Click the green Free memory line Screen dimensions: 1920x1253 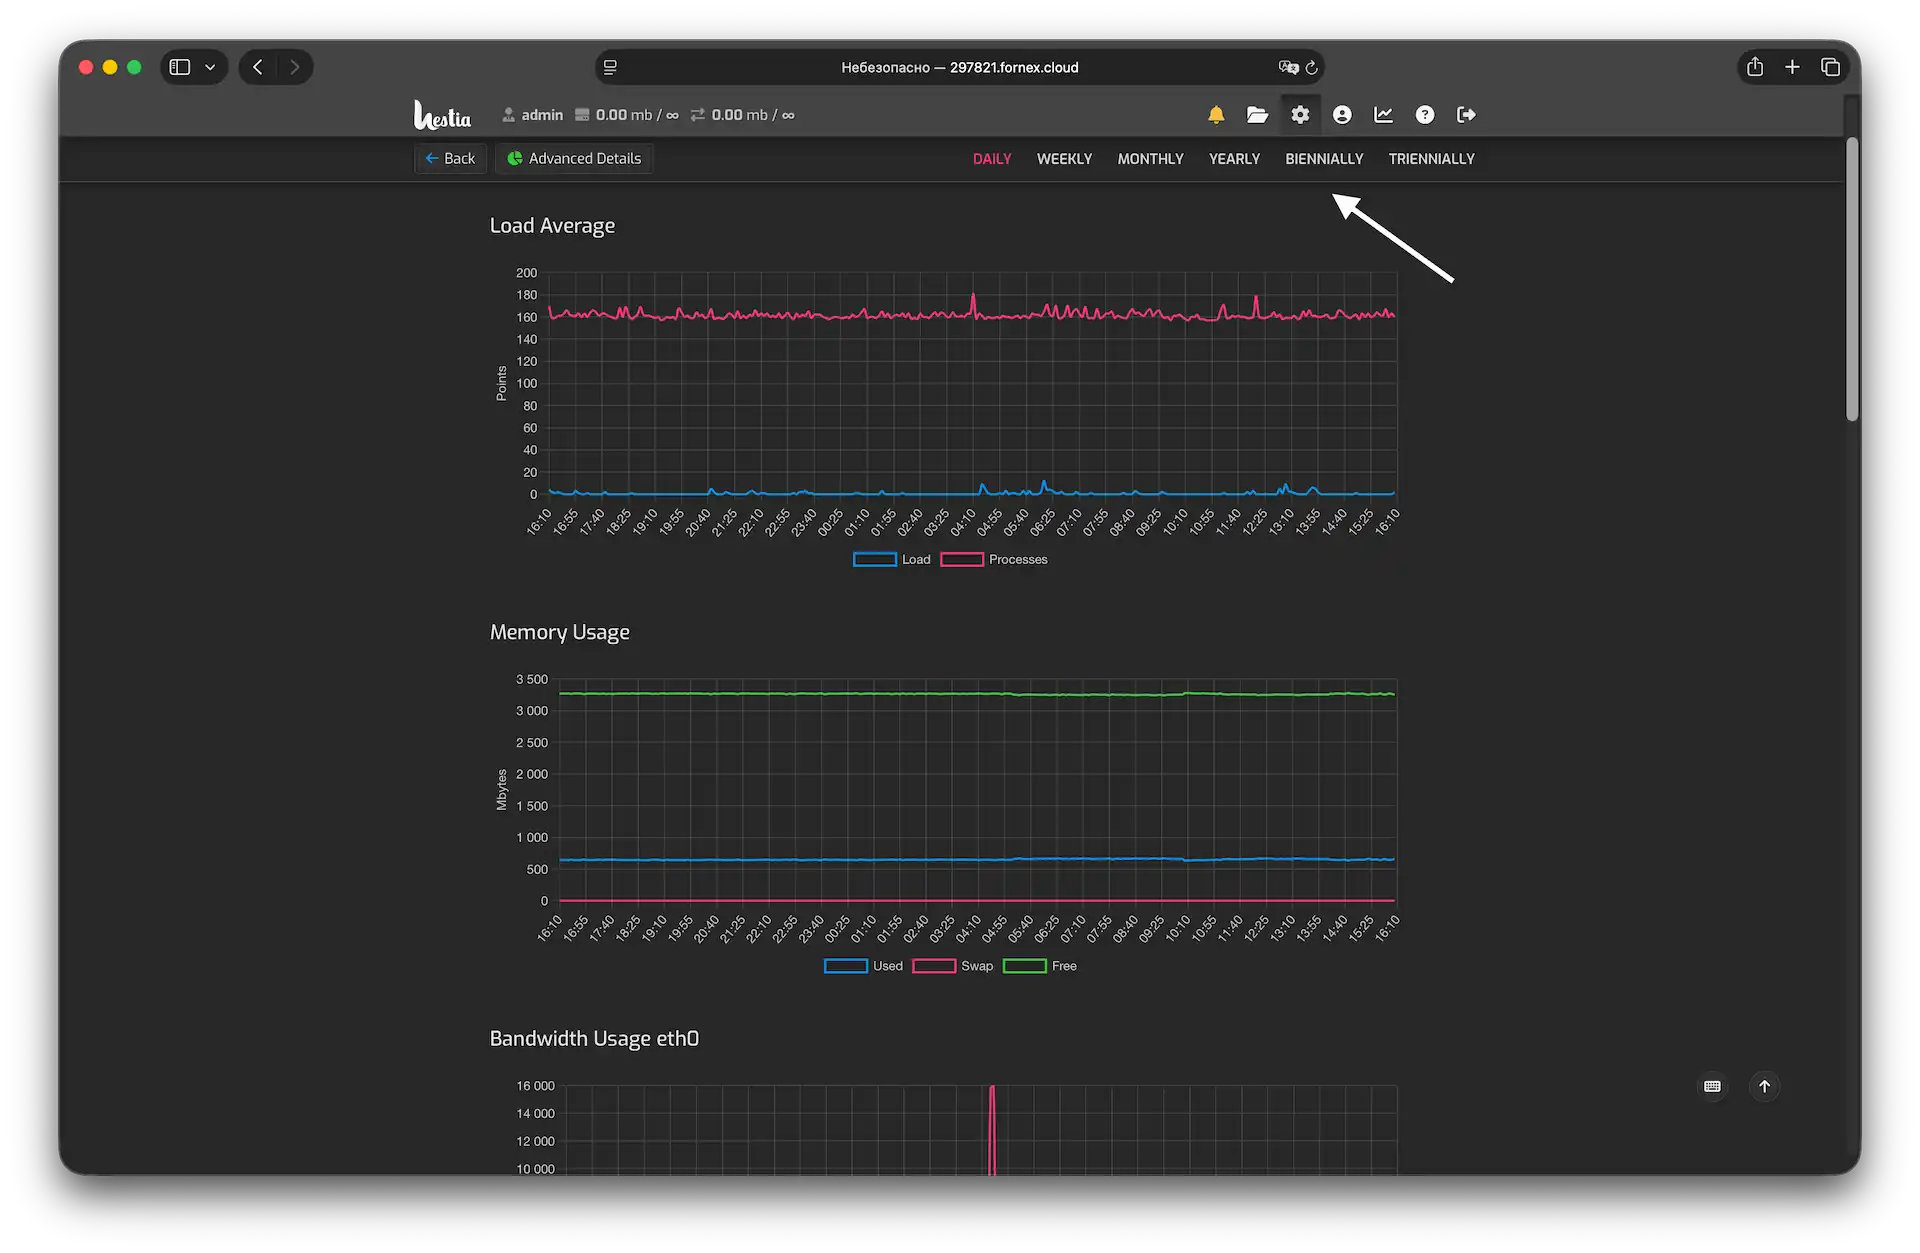[977, 693]
